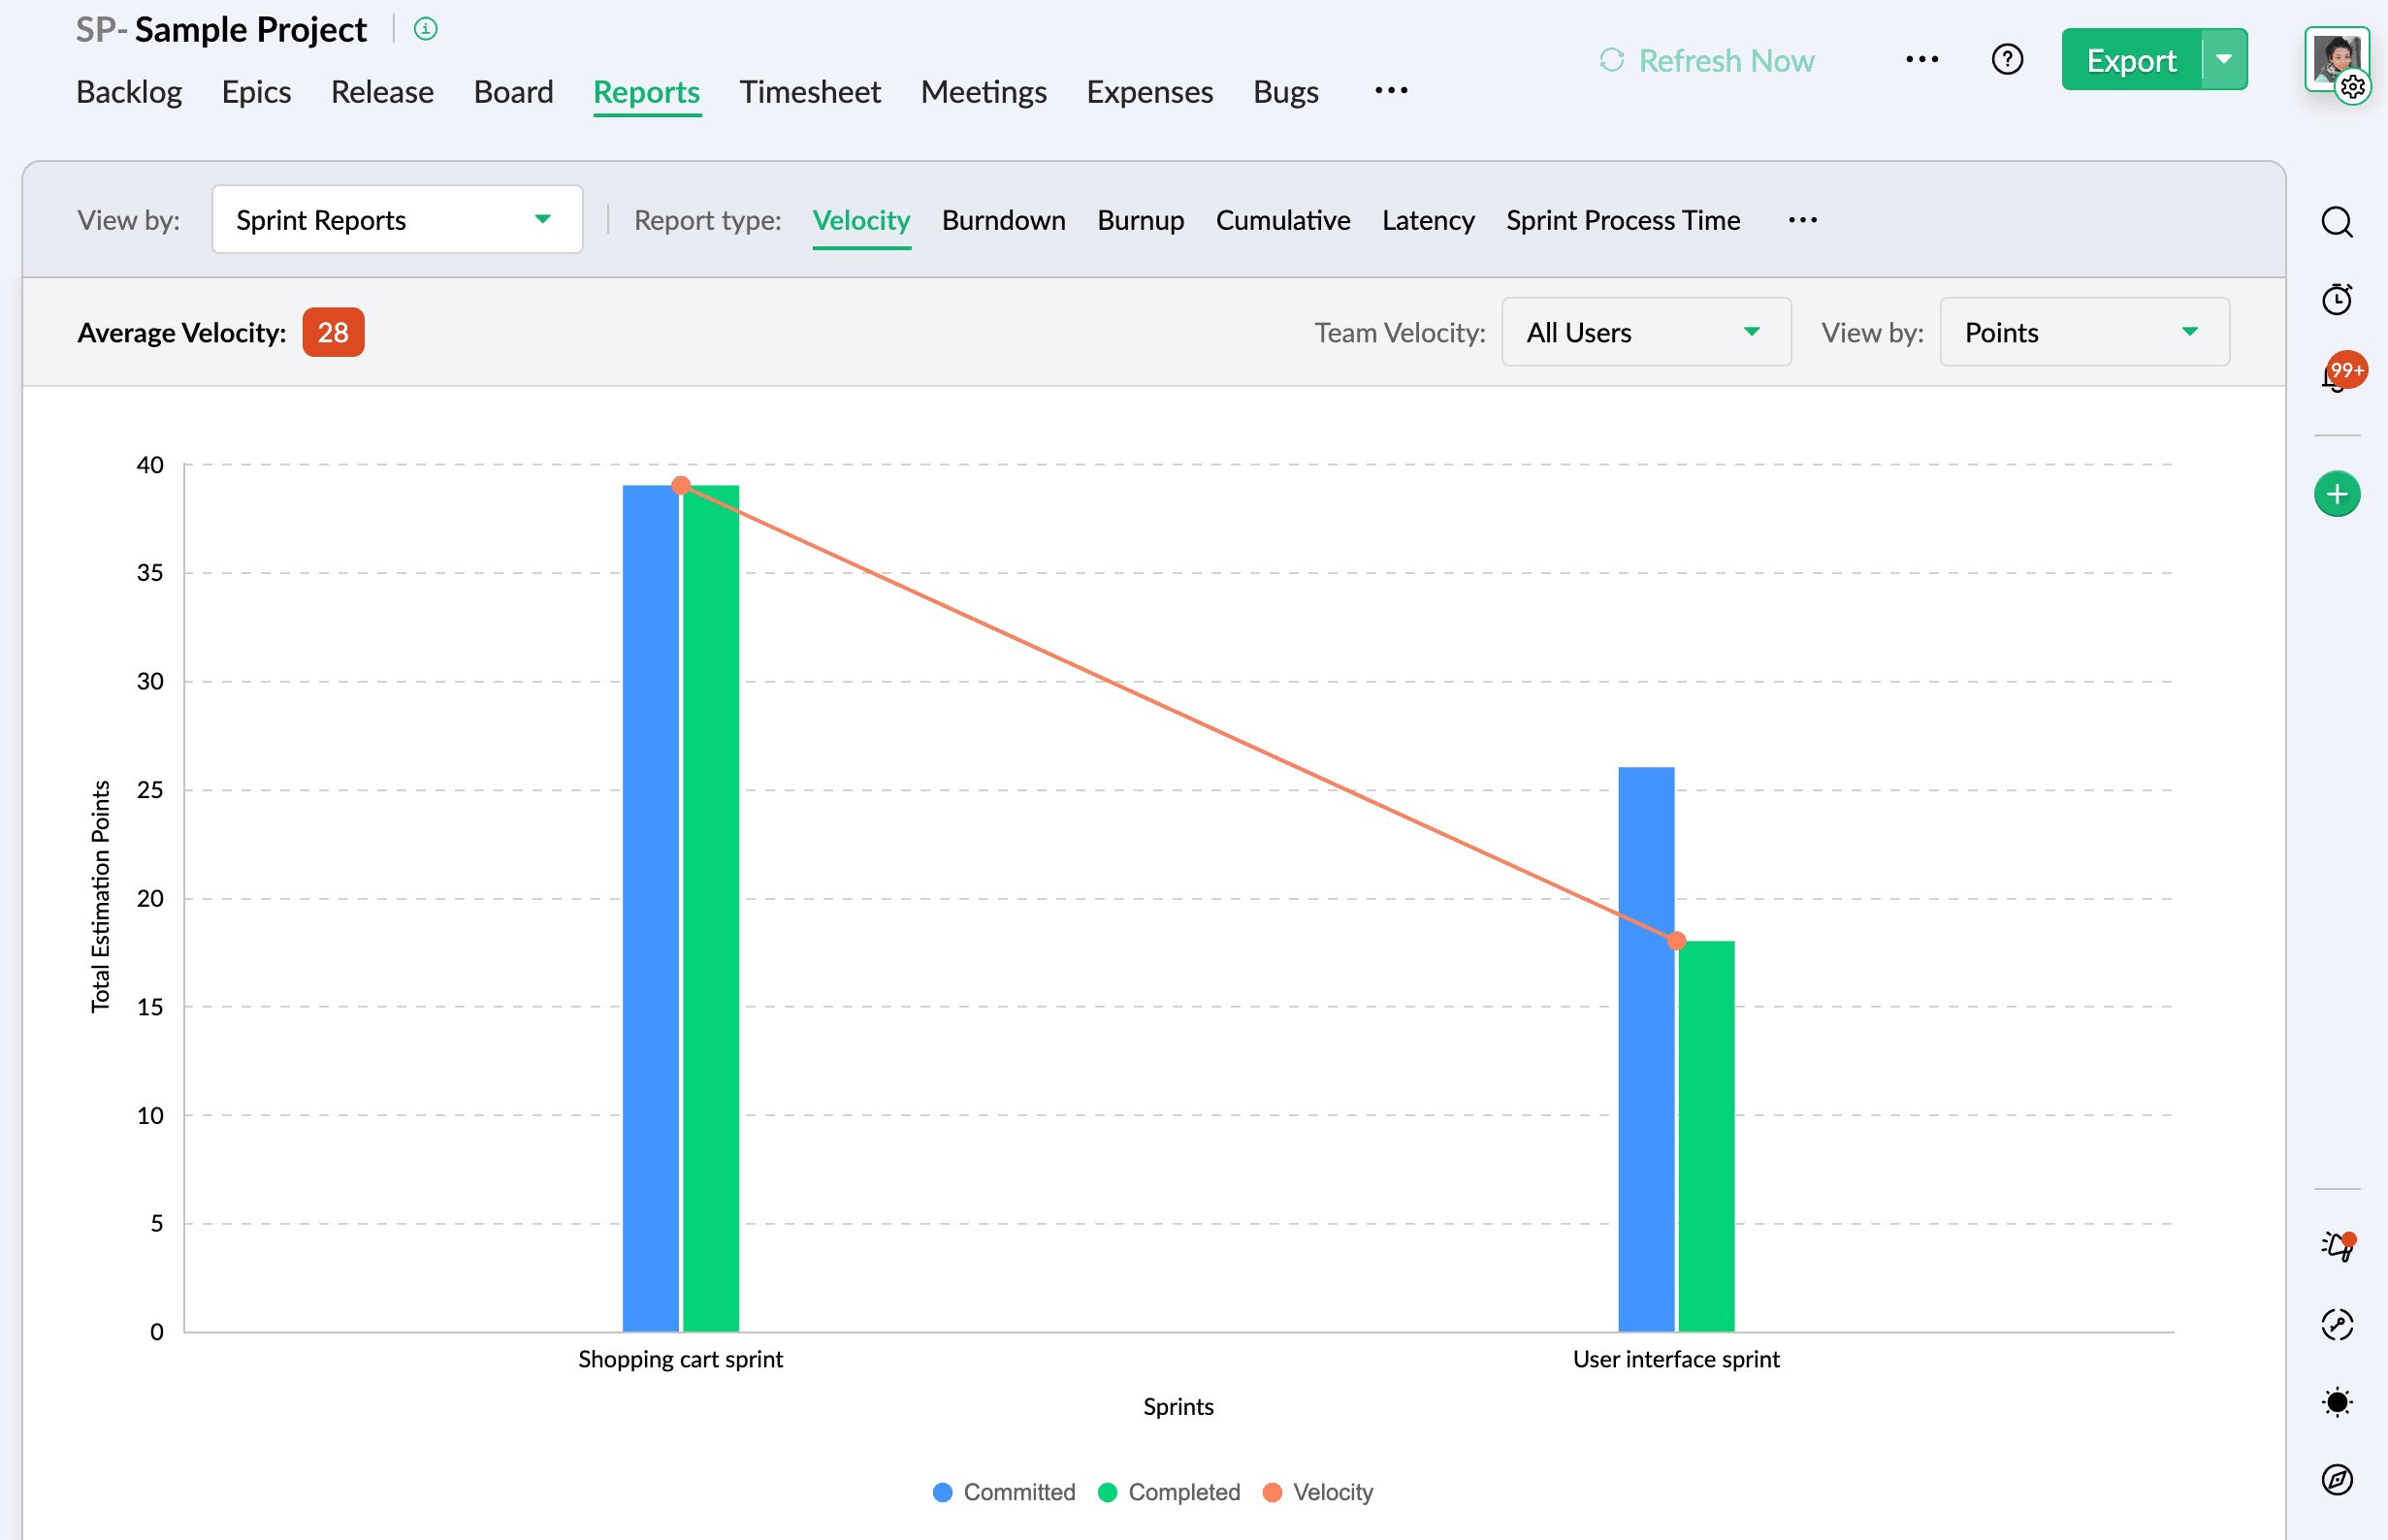Open the Points view by dropdown

point(2083,332)
